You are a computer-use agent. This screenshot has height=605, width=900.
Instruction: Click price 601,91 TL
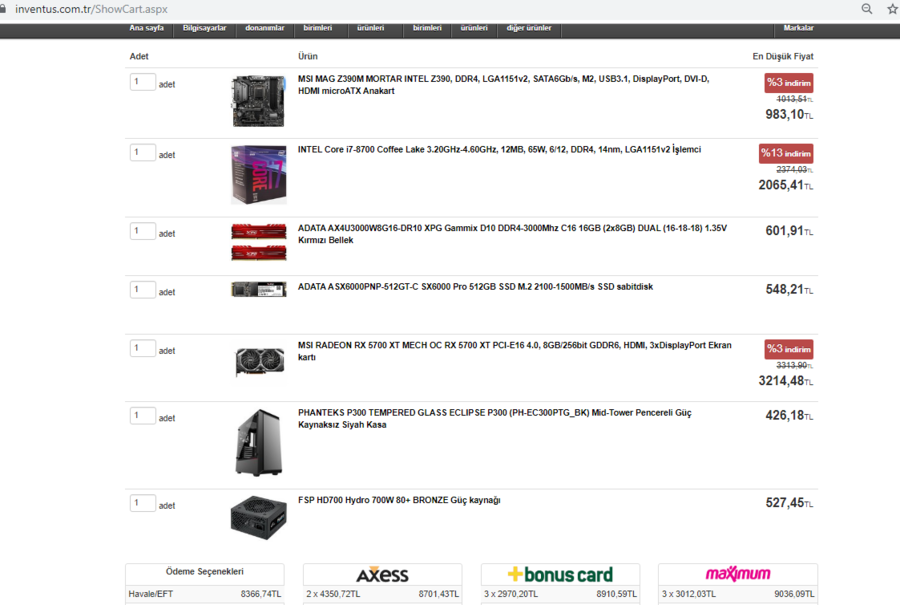[x=789, y=231]
